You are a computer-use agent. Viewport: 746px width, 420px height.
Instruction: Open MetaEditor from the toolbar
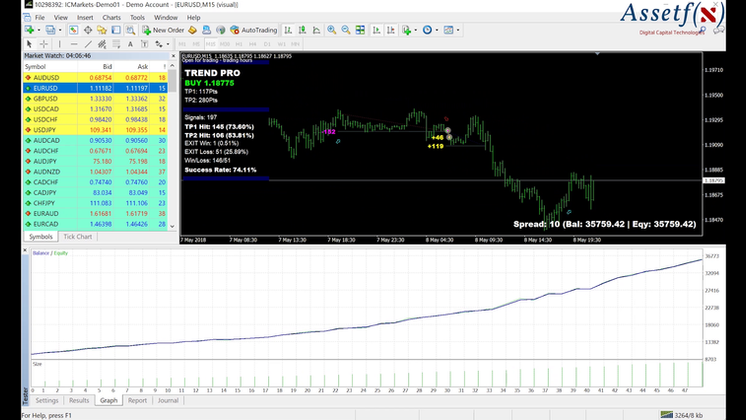192,30
